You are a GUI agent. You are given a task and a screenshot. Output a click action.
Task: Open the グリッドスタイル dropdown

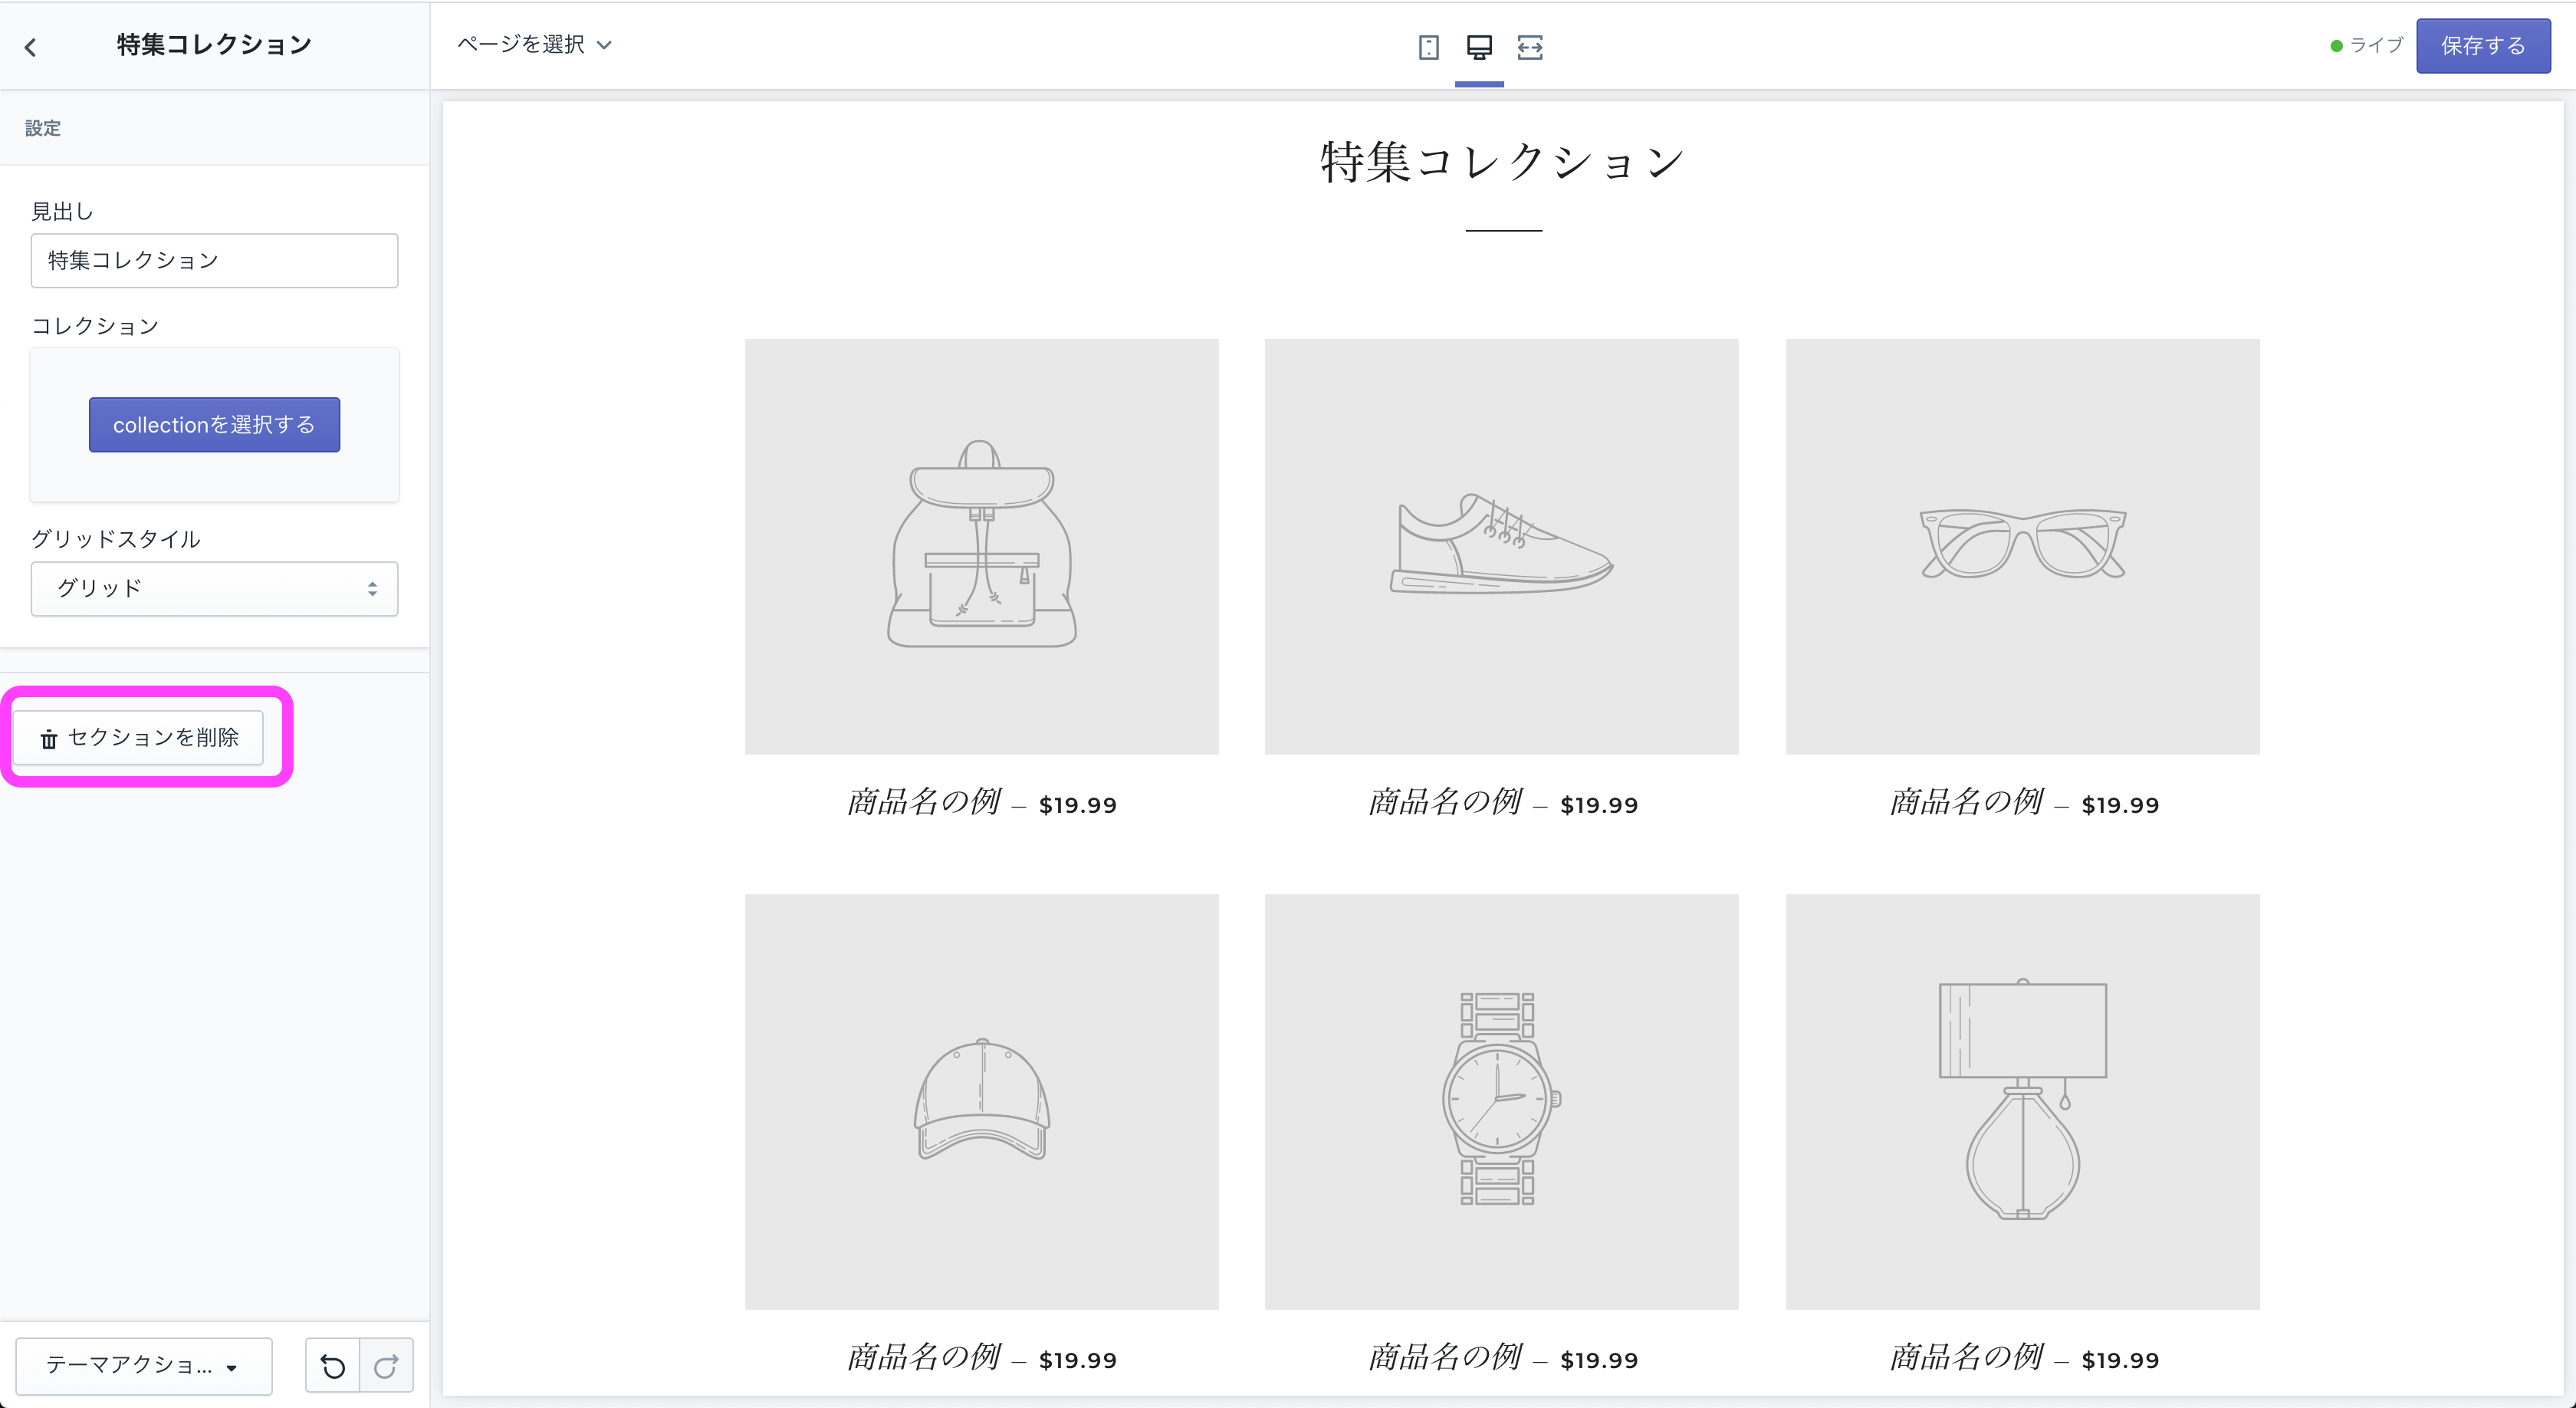[x=214, y=589]
